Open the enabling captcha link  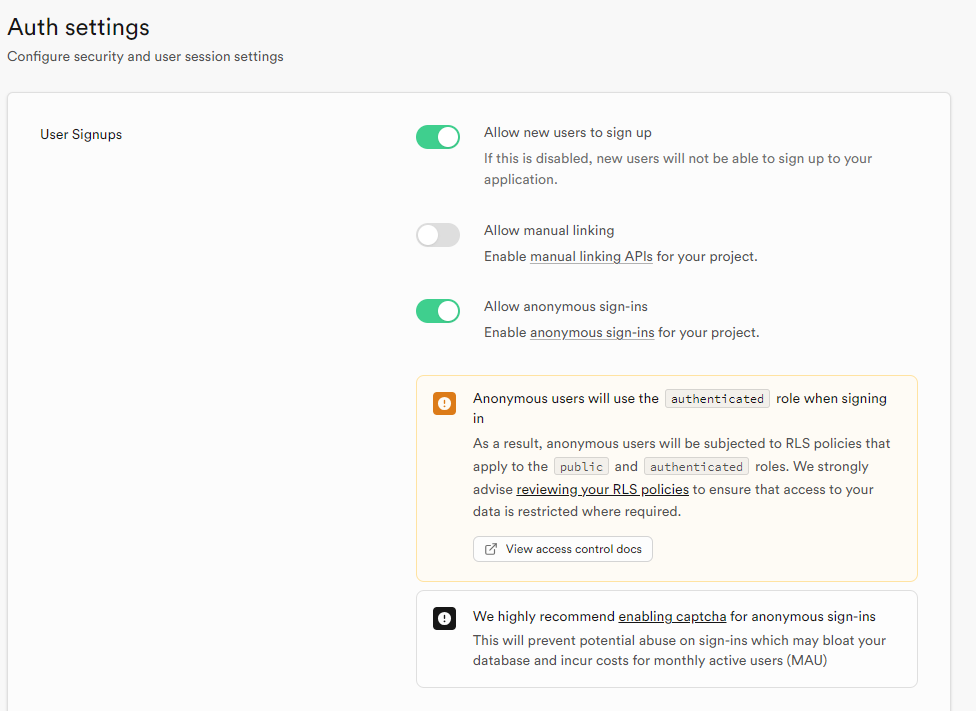pos(672,617)
